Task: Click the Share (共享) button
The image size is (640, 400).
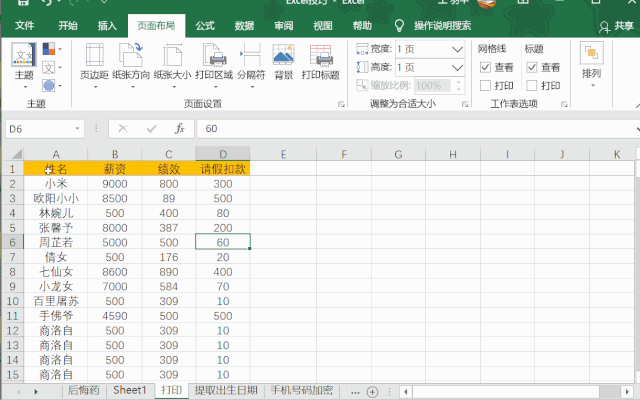Action: point(616,27)
